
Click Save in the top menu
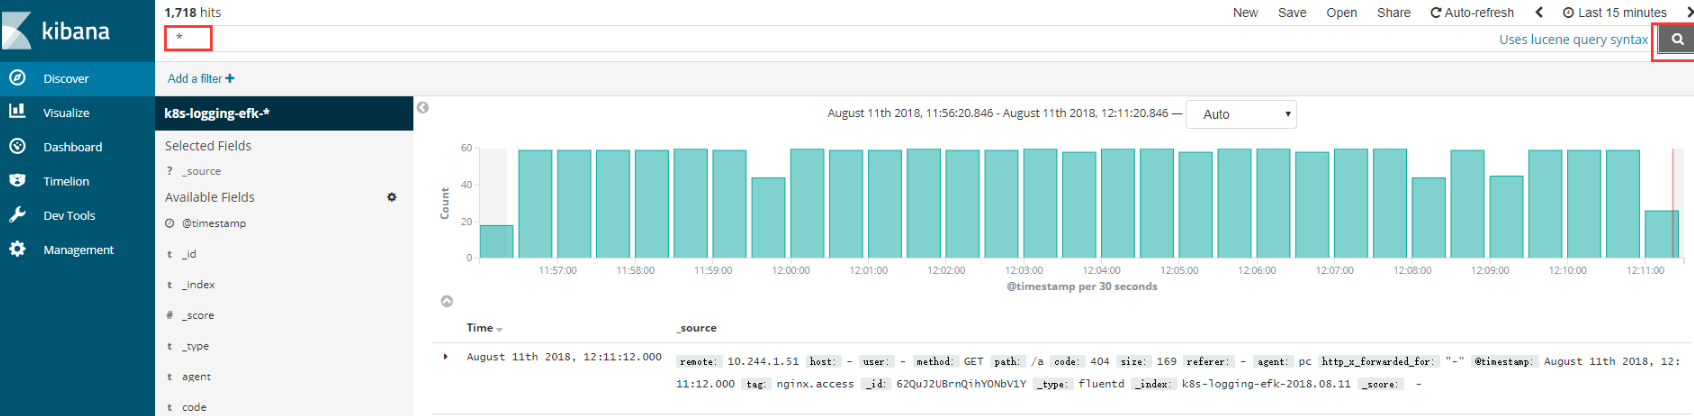pyautogui.click(x=1292, y=12)
